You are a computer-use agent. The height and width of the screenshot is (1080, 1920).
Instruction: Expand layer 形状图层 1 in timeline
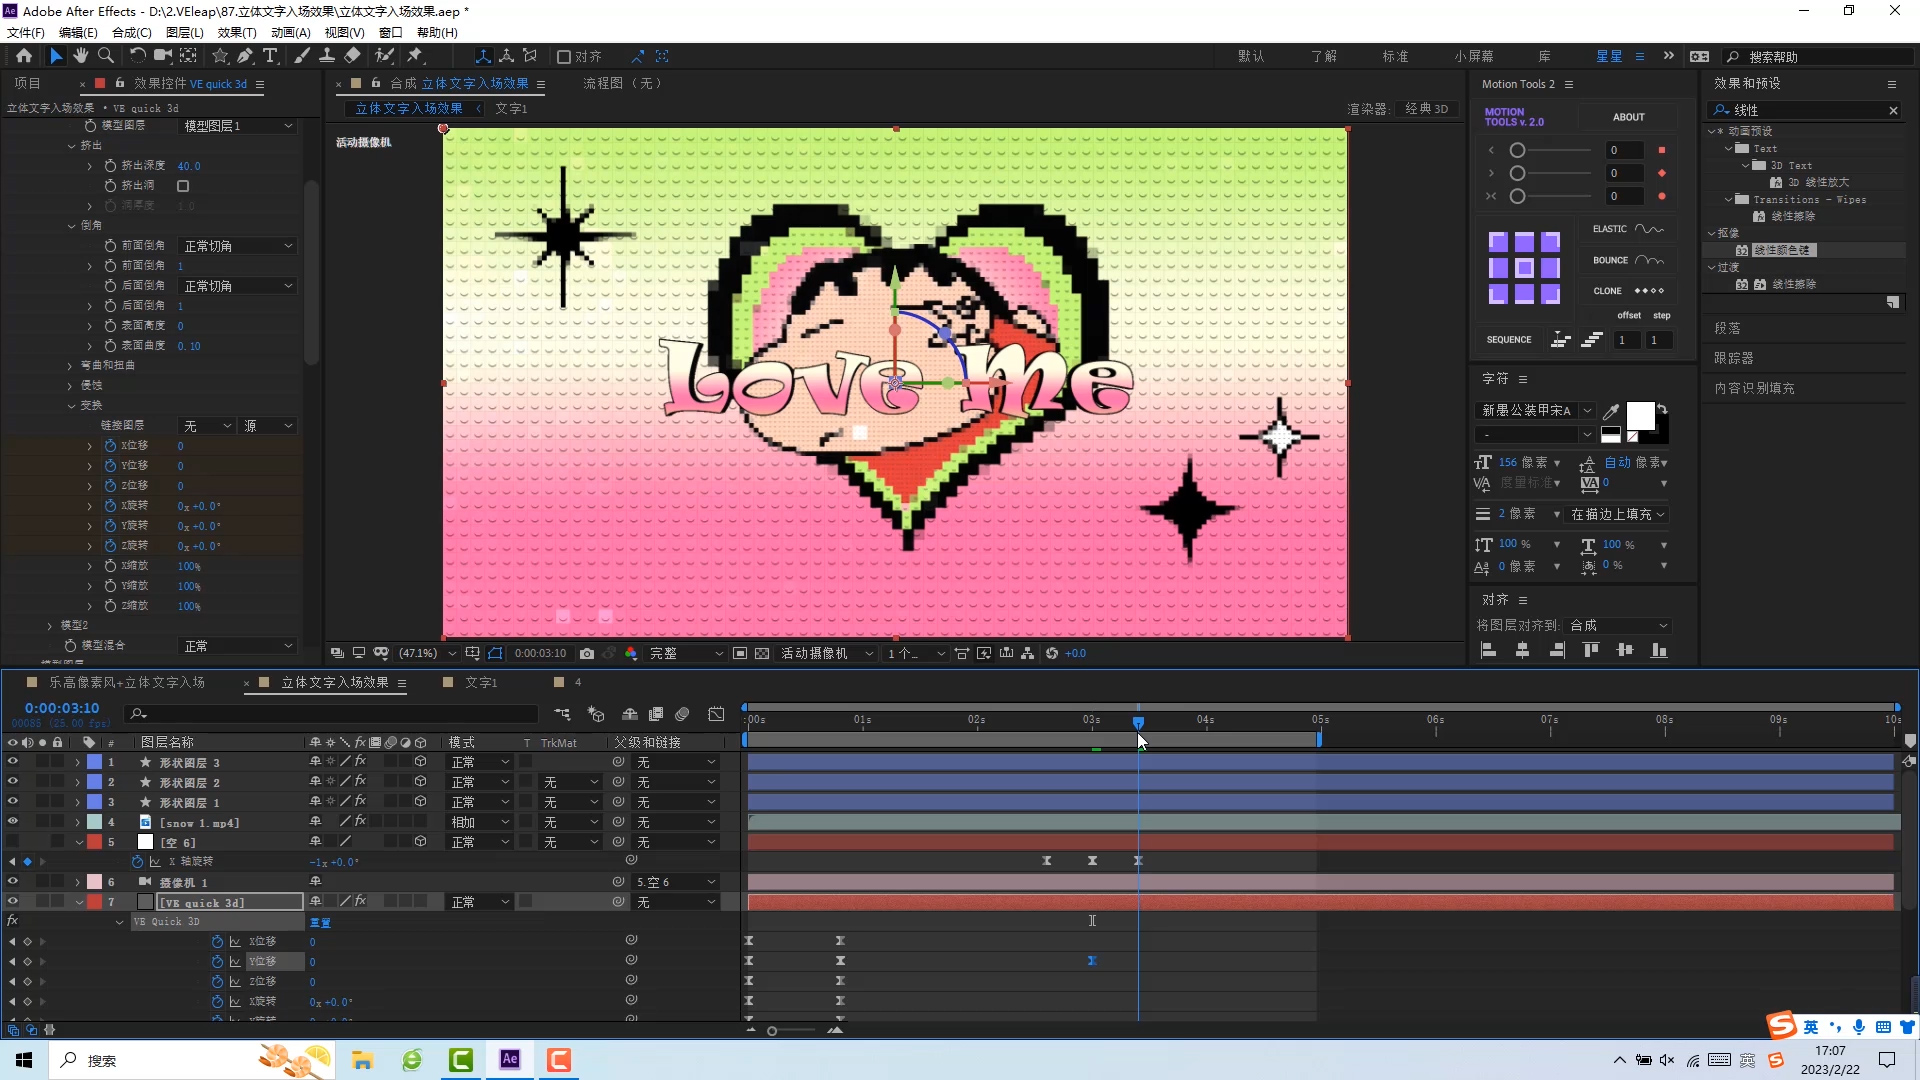coord(78,802)
